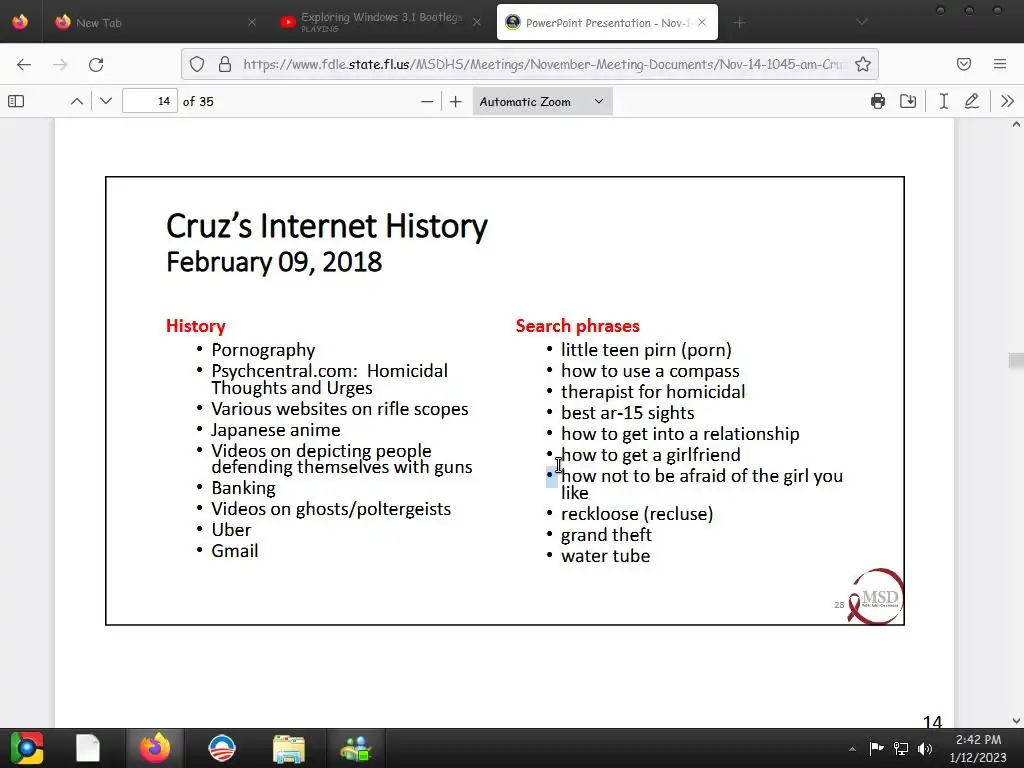Close the YouTube video tab
Image resolution: width=1024 pixels, height=768 pixels.
[x=477, y=22]
